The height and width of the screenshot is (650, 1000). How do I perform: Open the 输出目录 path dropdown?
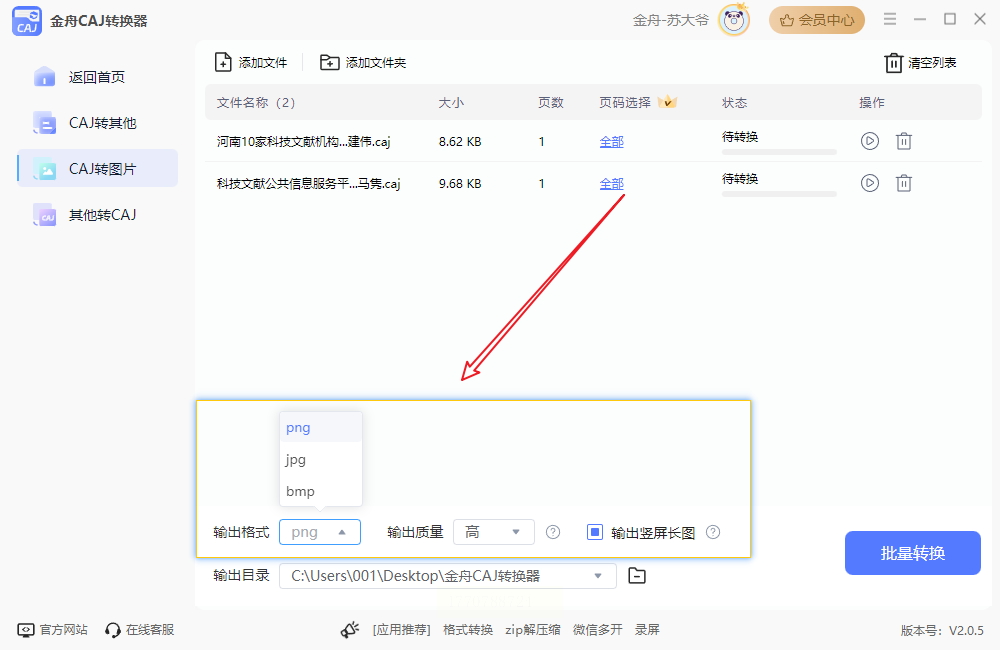click(x=448, y=576)
